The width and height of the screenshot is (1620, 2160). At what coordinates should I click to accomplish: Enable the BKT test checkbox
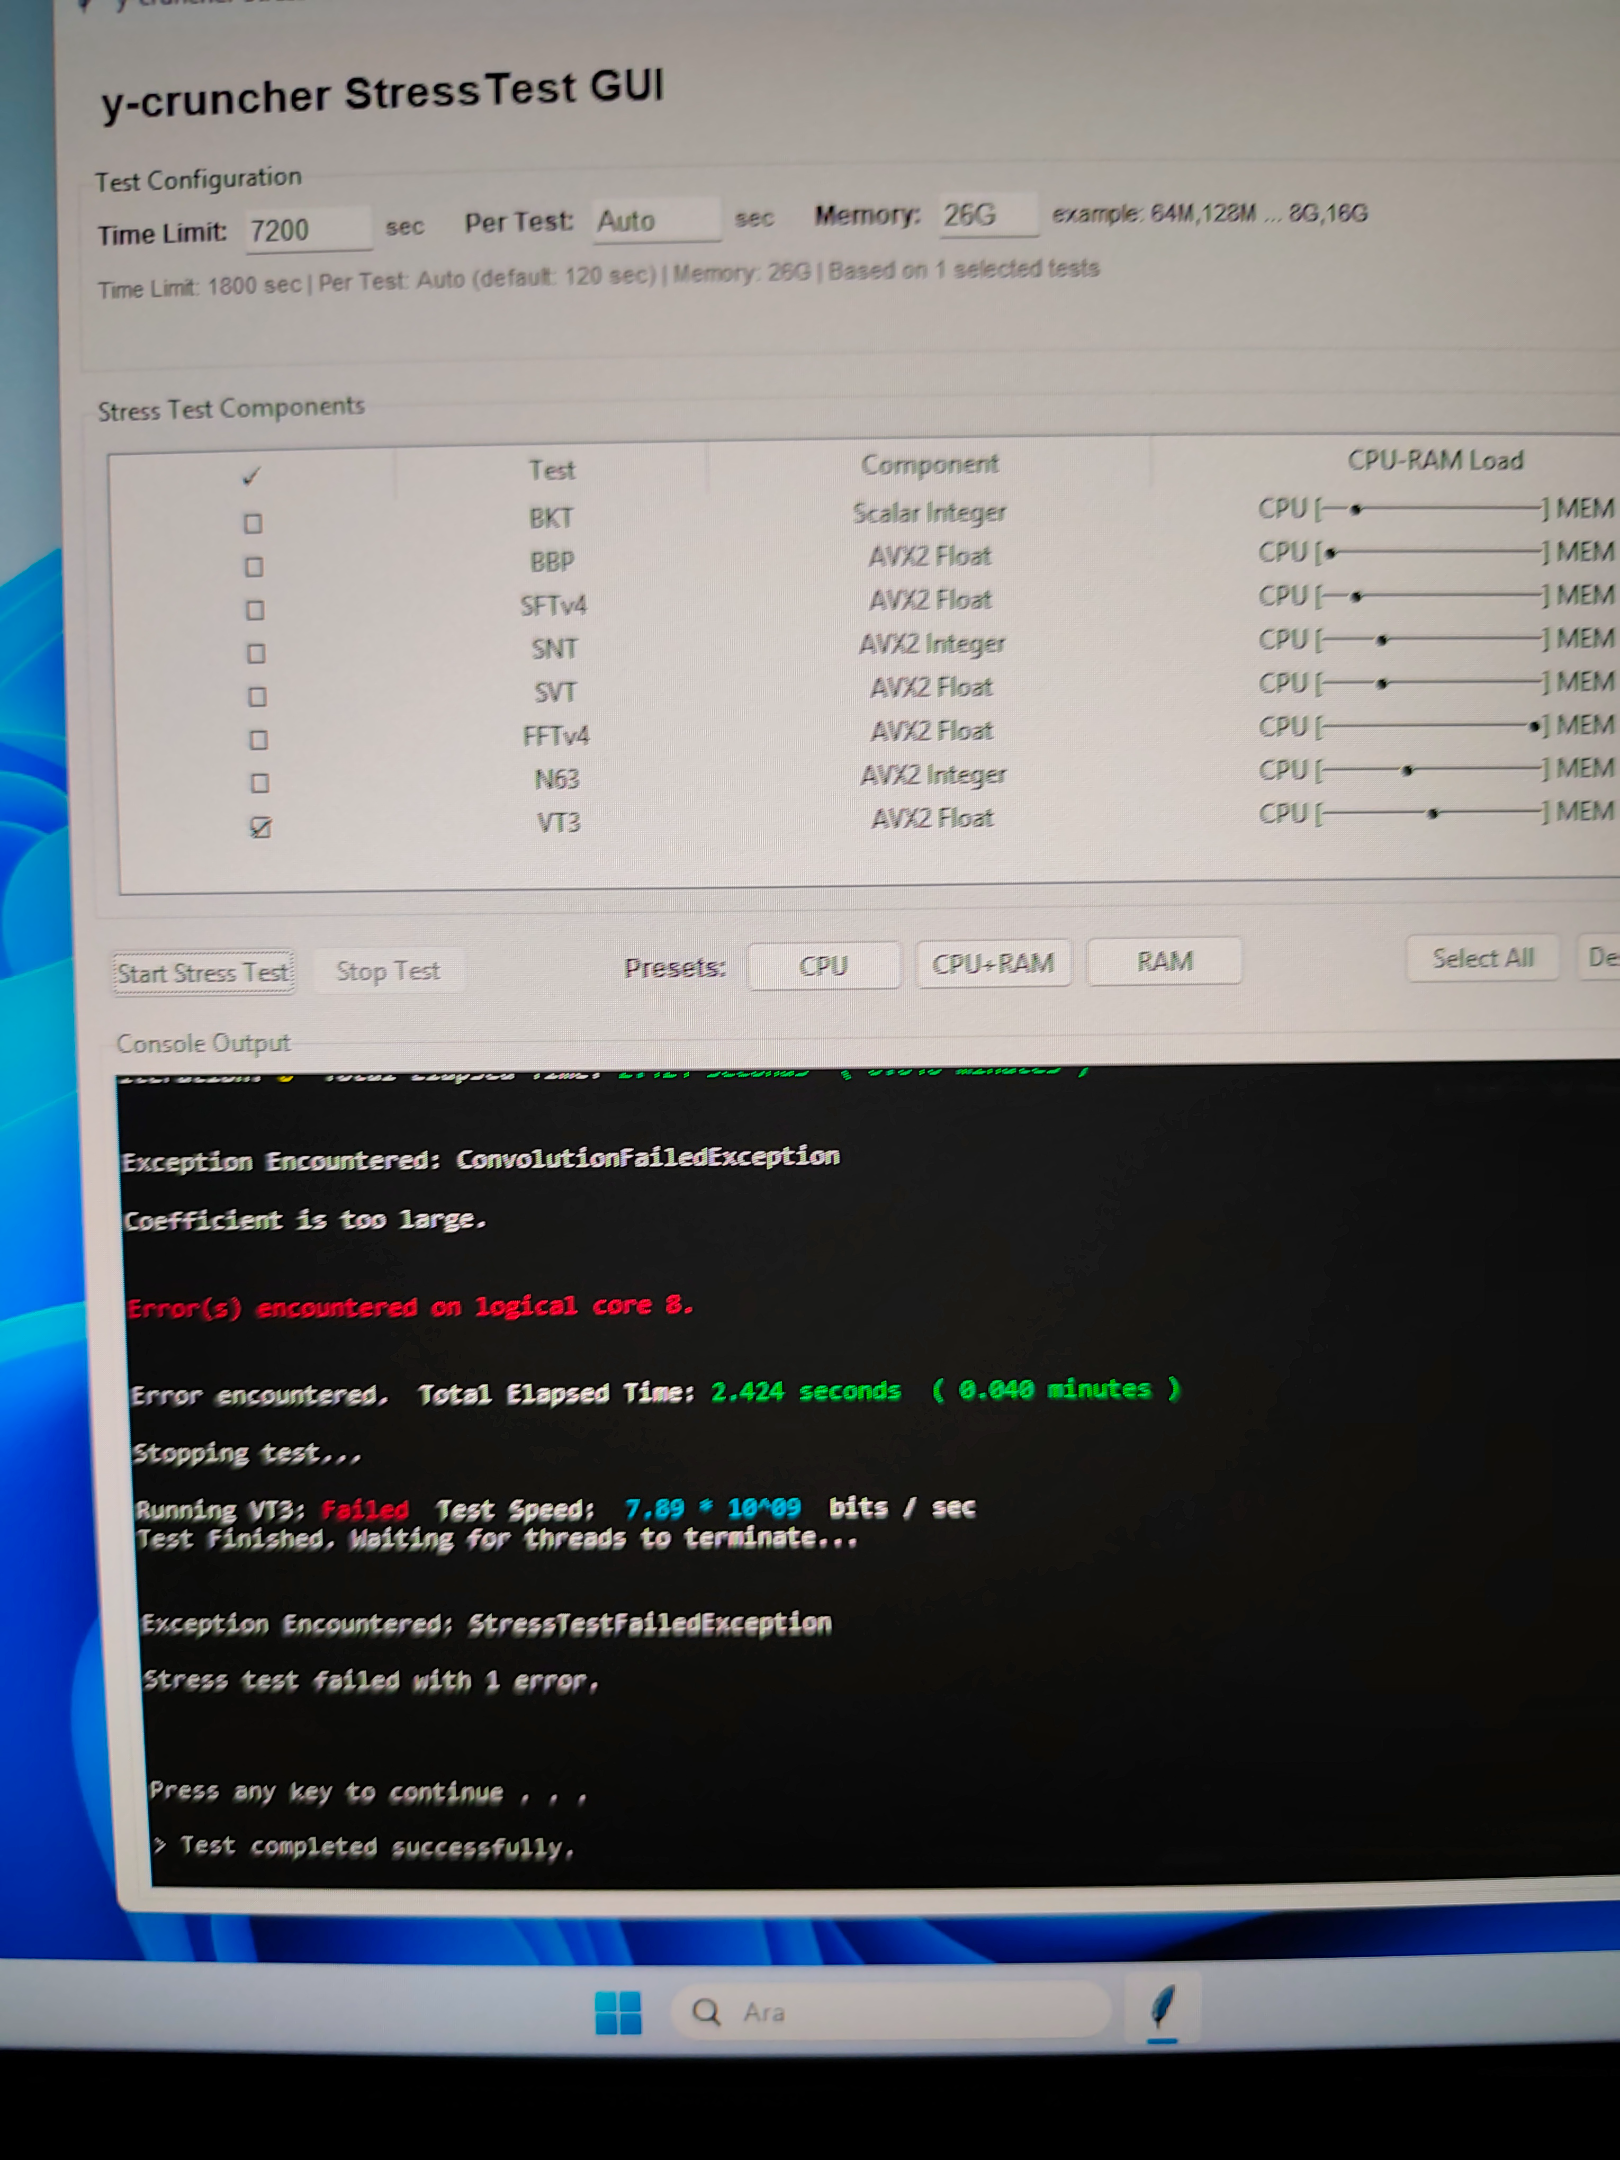click(x=253, y=523)
